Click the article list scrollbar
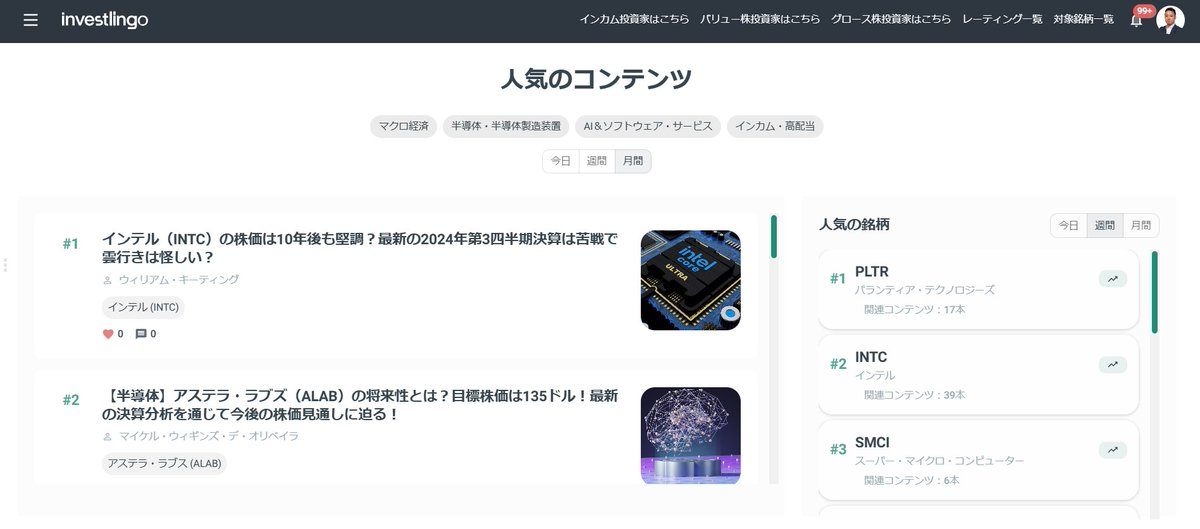The height and width of the screenshot is (529, 1200). click(774, 237)
